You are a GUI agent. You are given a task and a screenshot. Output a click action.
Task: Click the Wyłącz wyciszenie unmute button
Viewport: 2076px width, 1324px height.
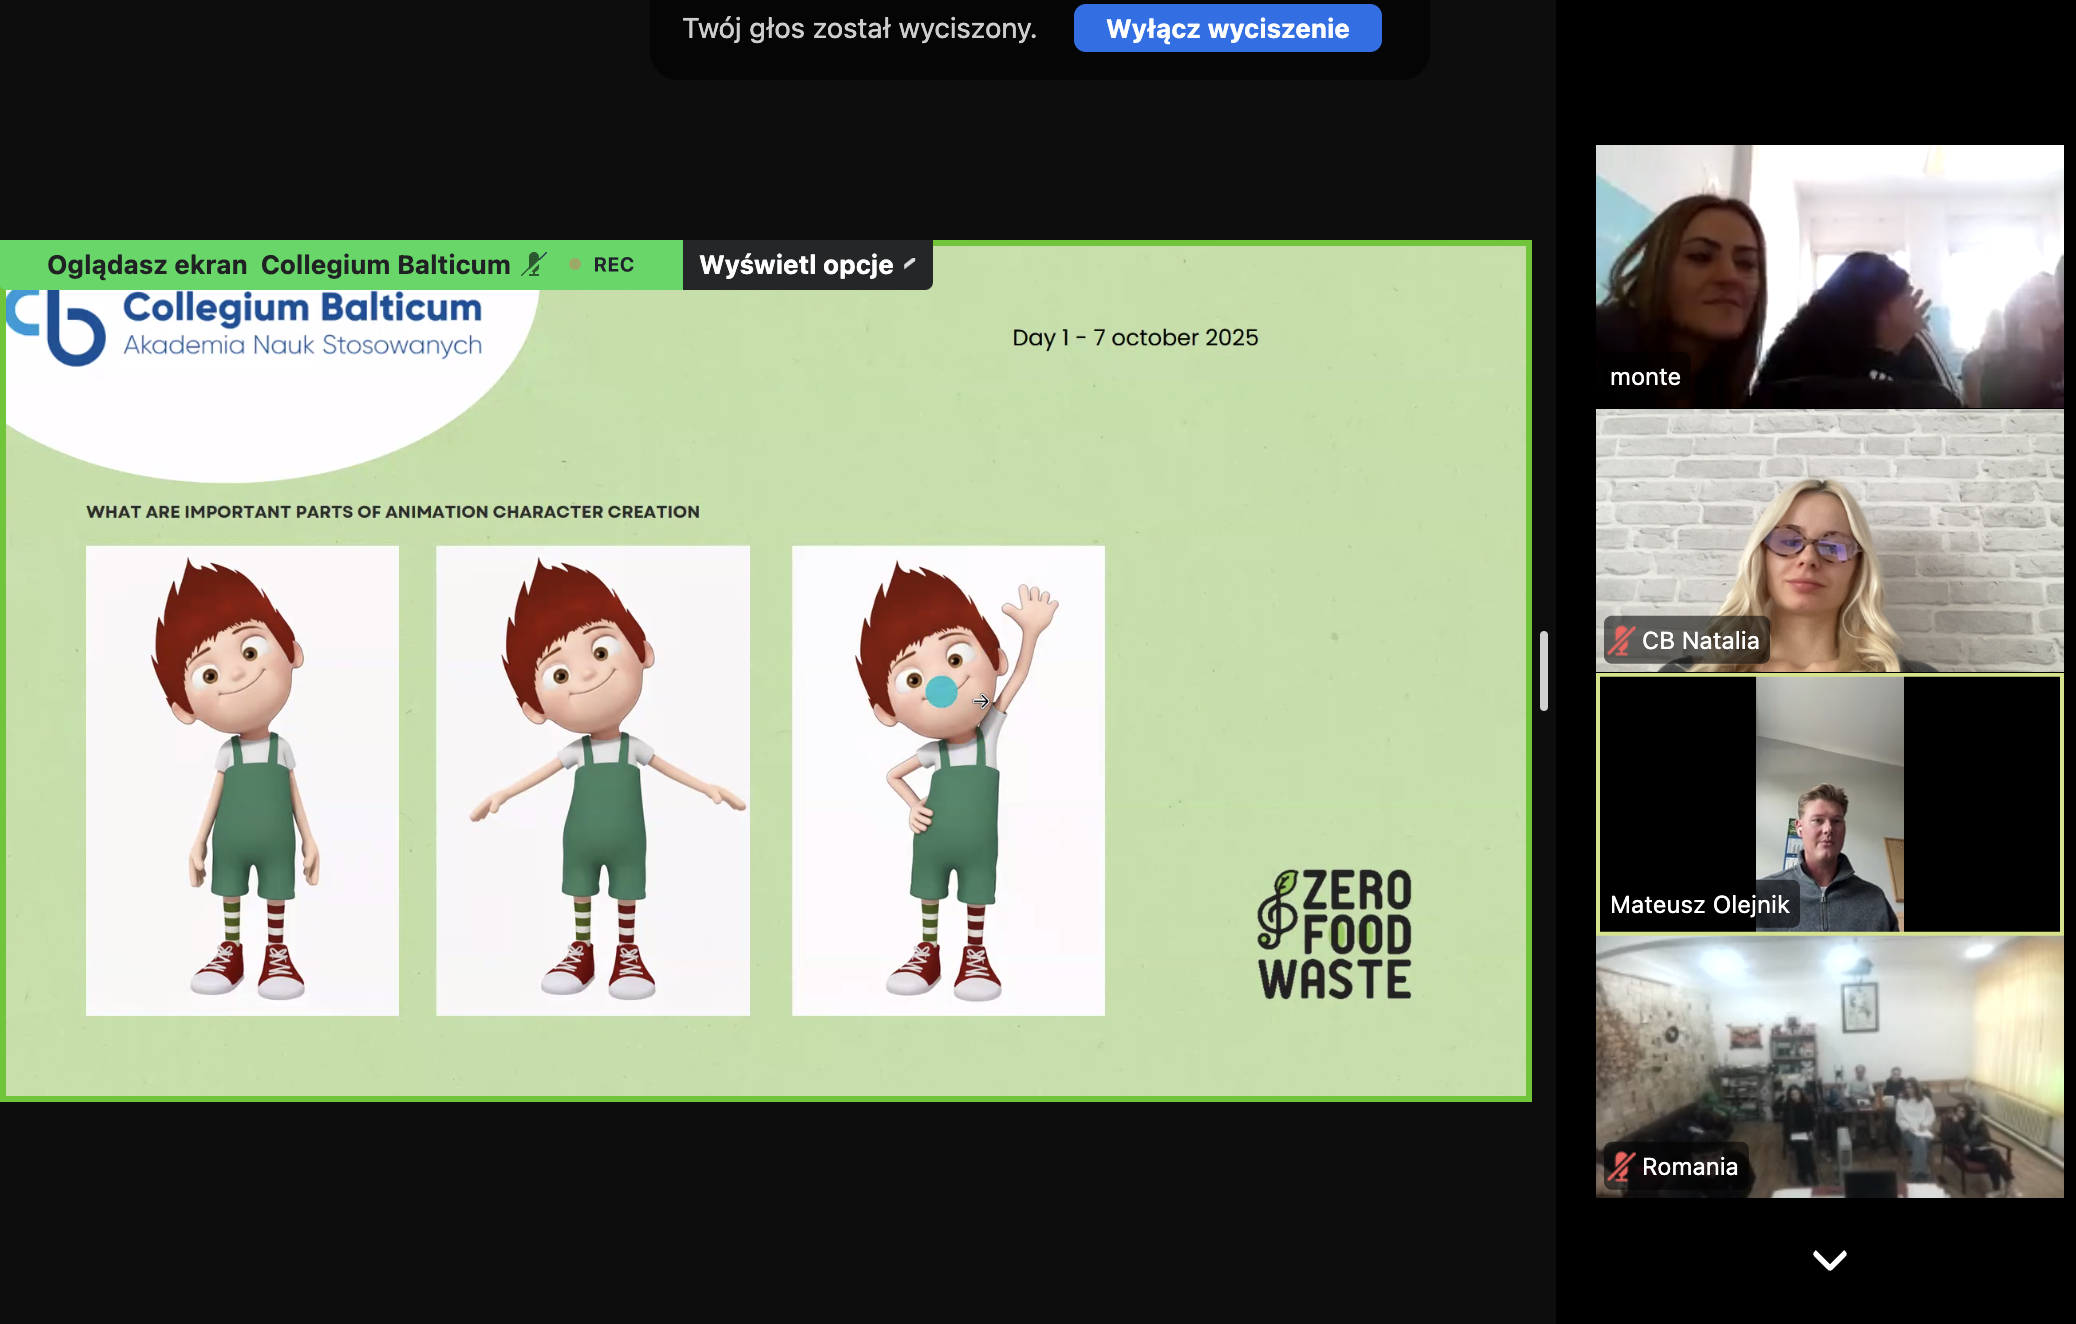point(1227,28)
